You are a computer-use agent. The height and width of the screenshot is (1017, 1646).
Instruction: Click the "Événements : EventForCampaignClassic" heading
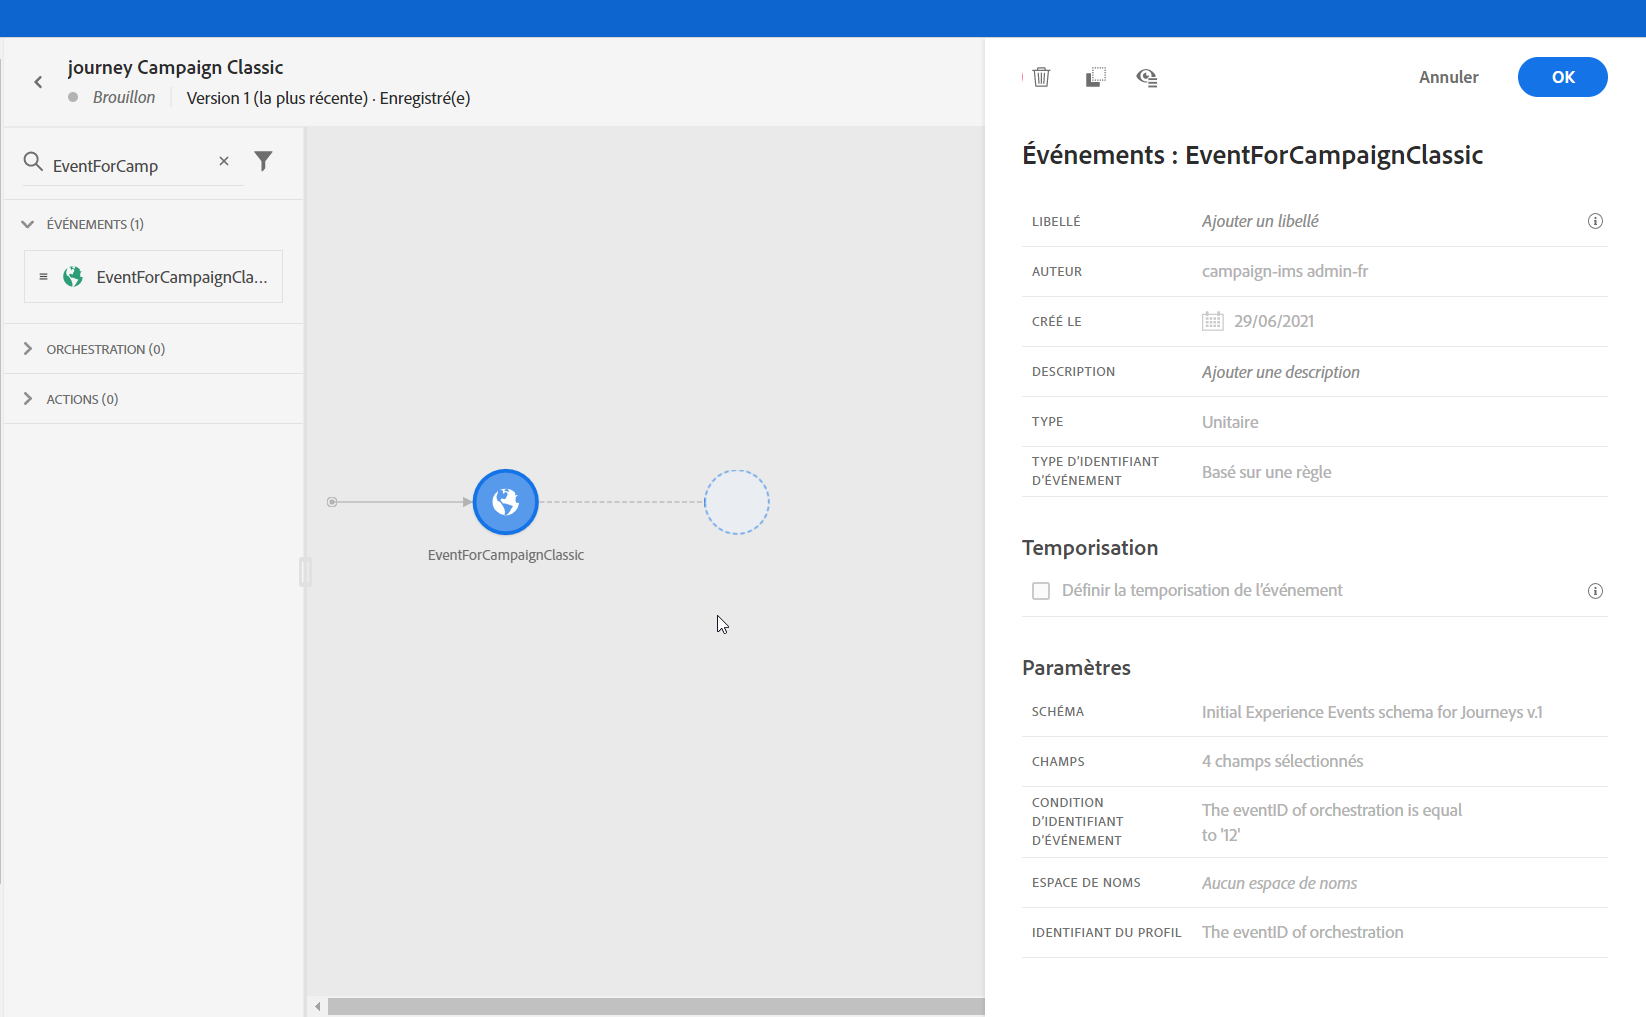click(x=1252, y=155)
